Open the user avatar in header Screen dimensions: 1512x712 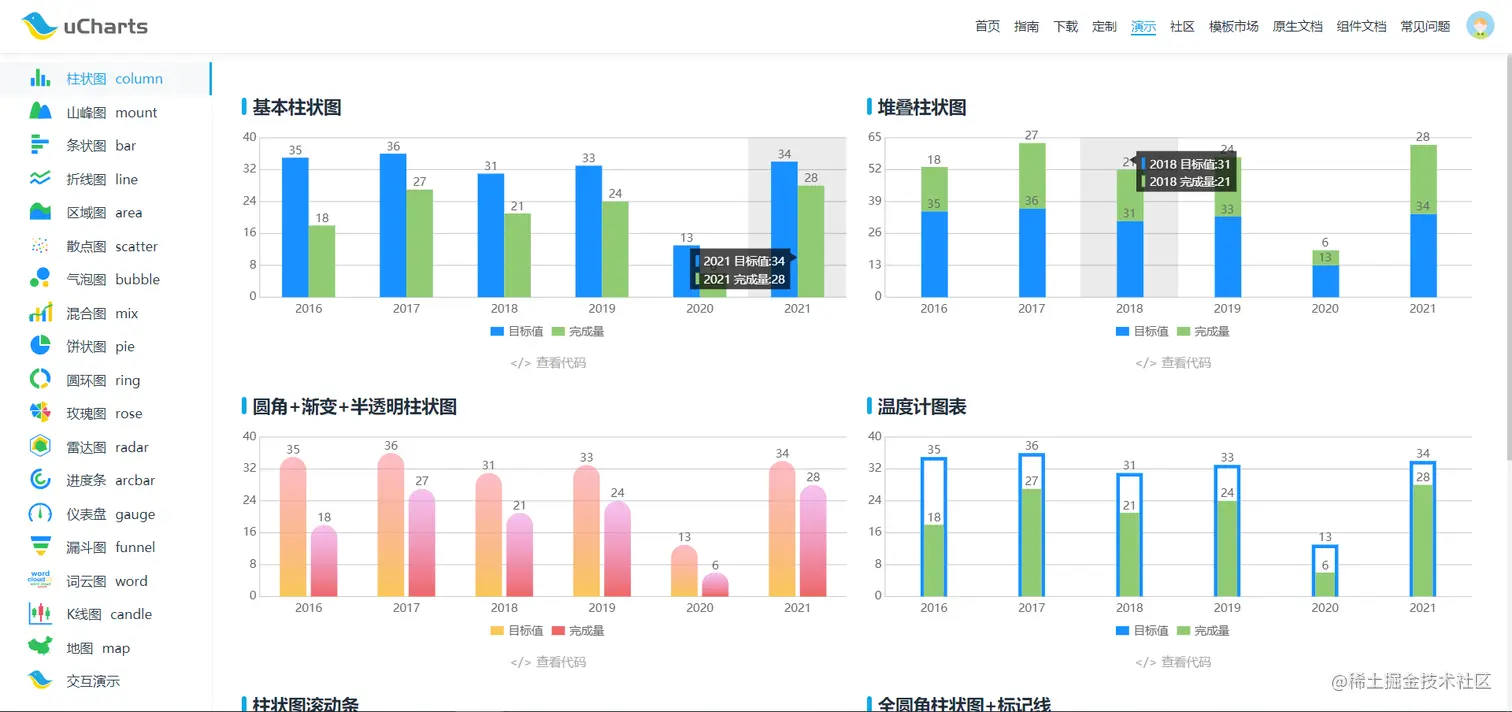(1480, 26)
